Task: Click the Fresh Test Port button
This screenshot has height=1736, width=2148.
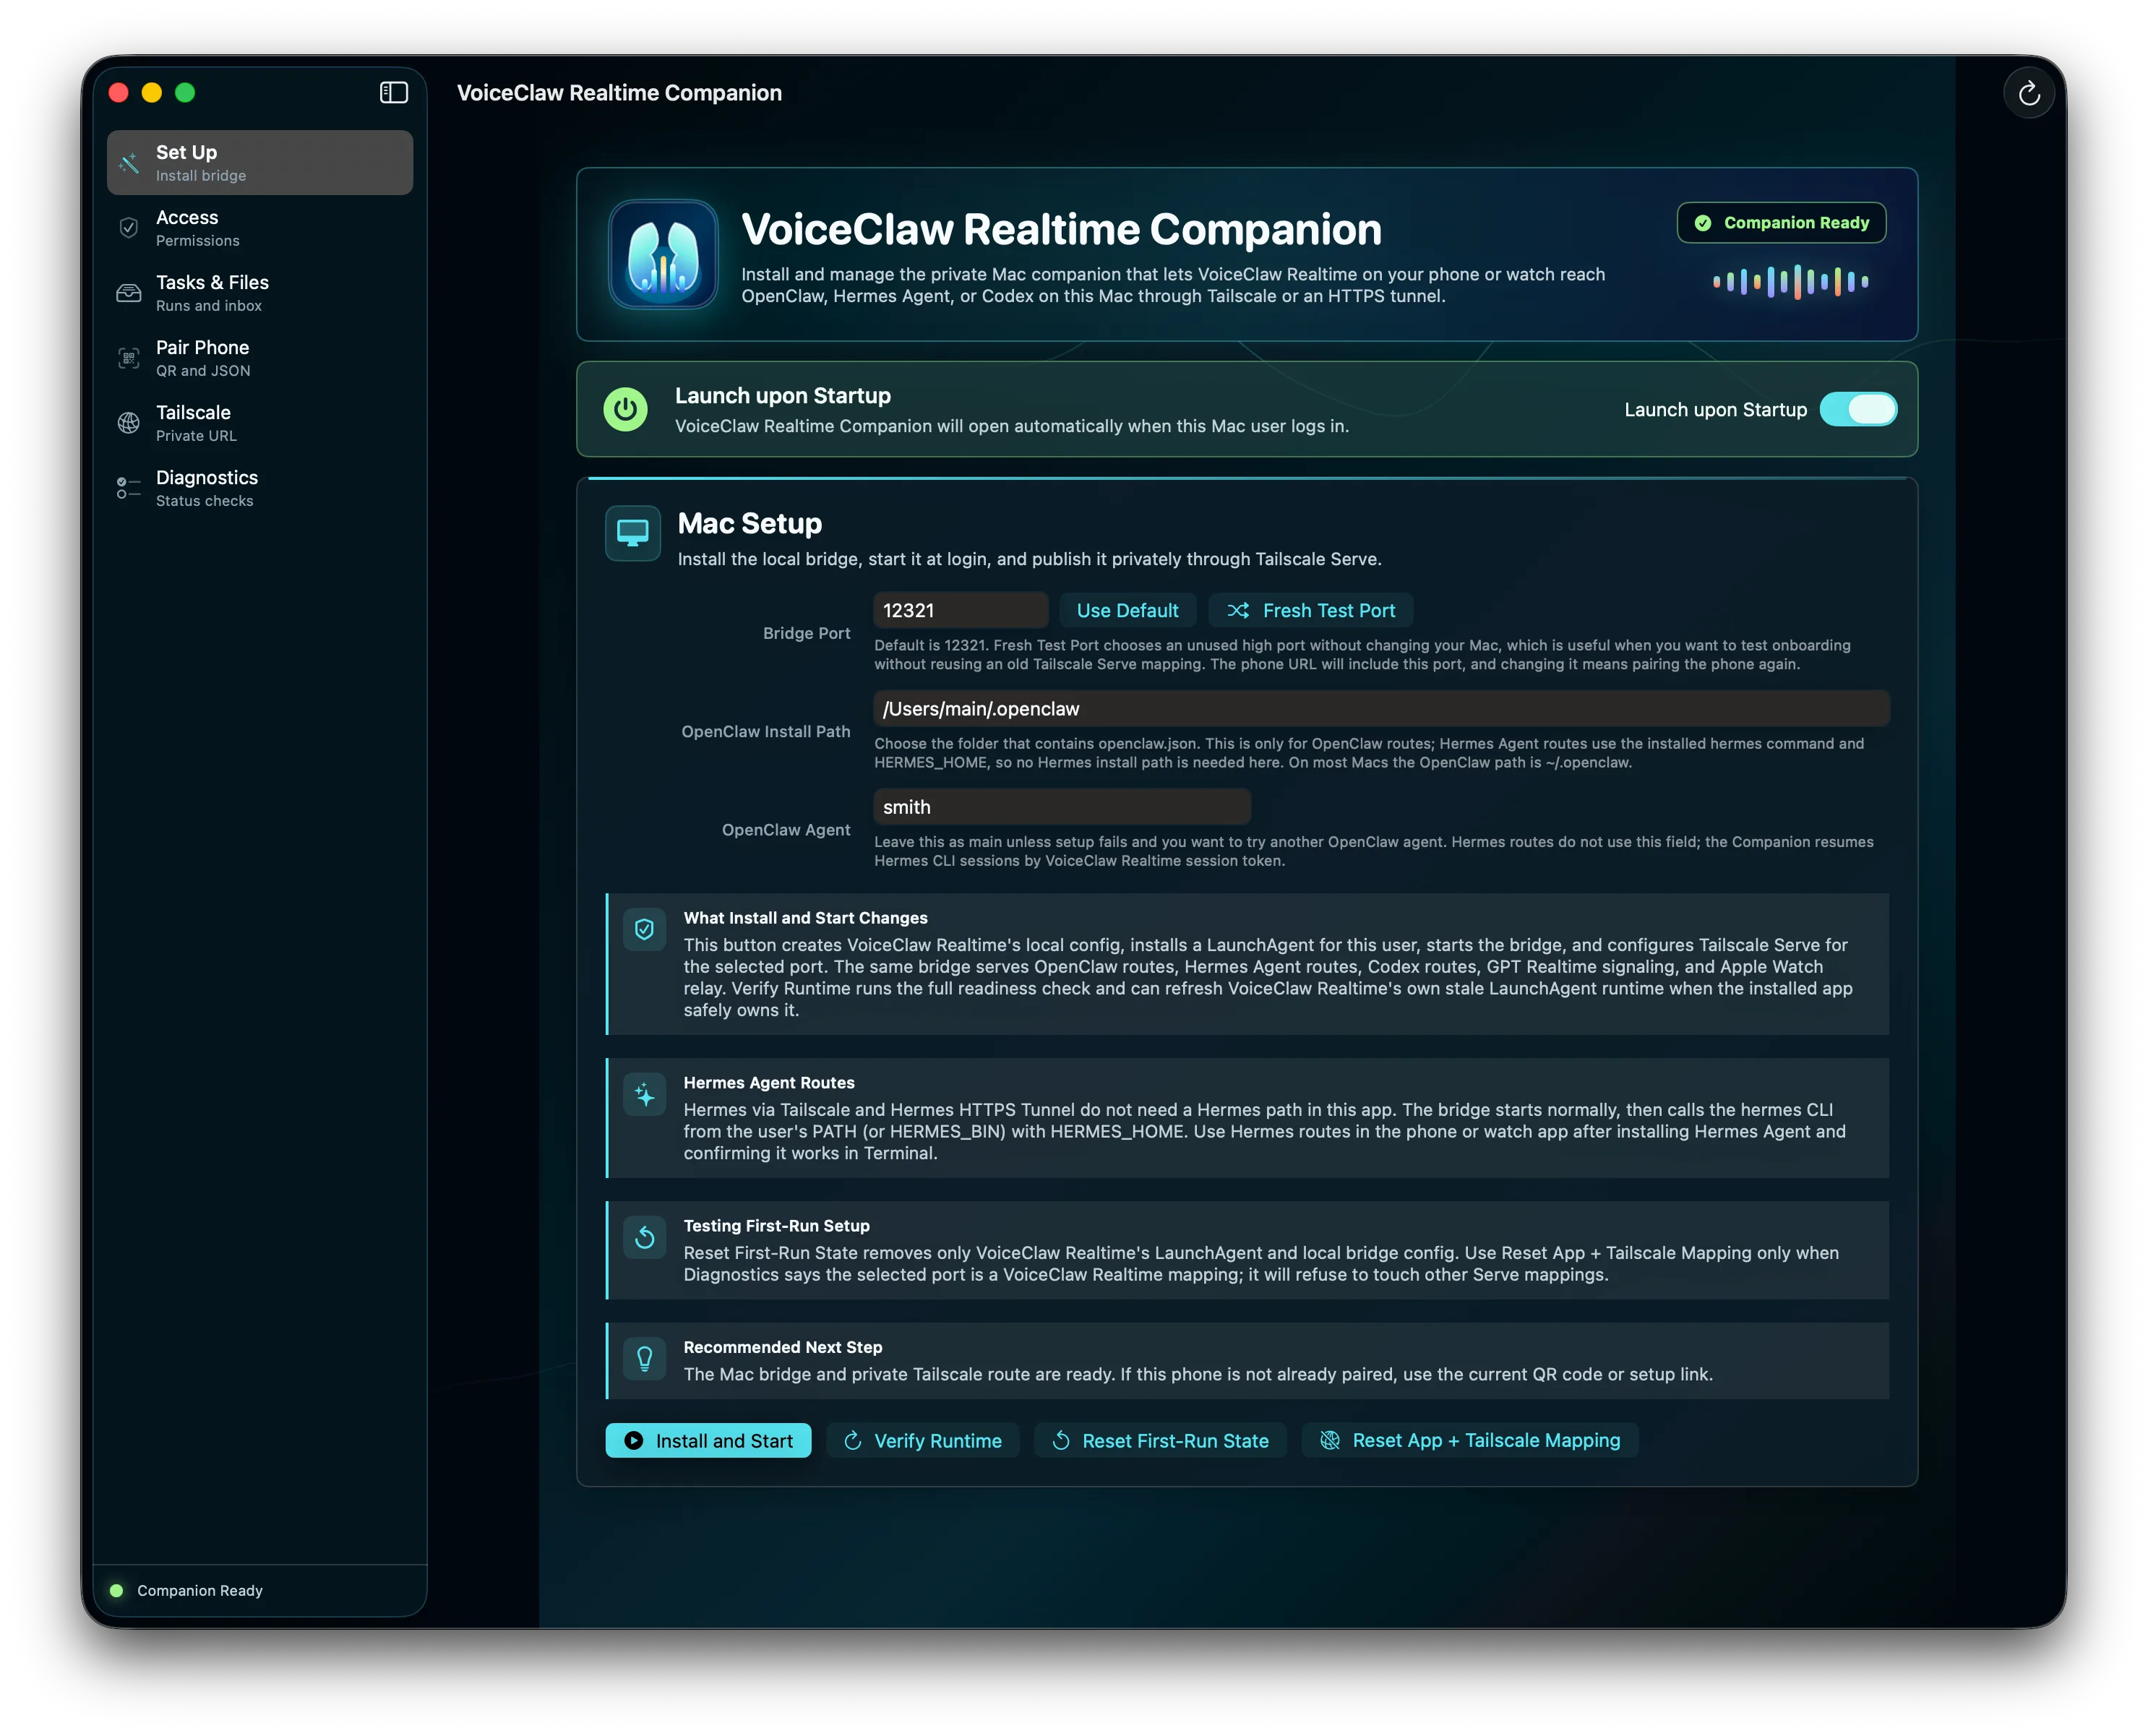Action: pyautogui.click(x=1311, y=610)
